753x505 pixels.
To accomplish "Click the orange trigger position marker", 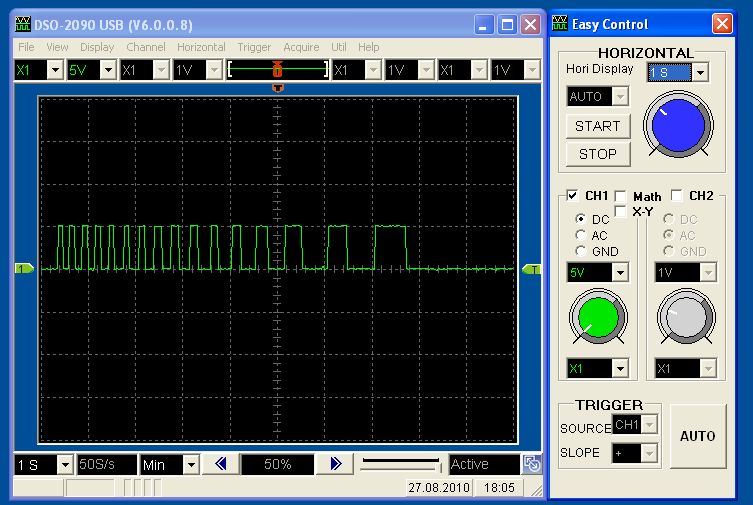I will 277,88.
